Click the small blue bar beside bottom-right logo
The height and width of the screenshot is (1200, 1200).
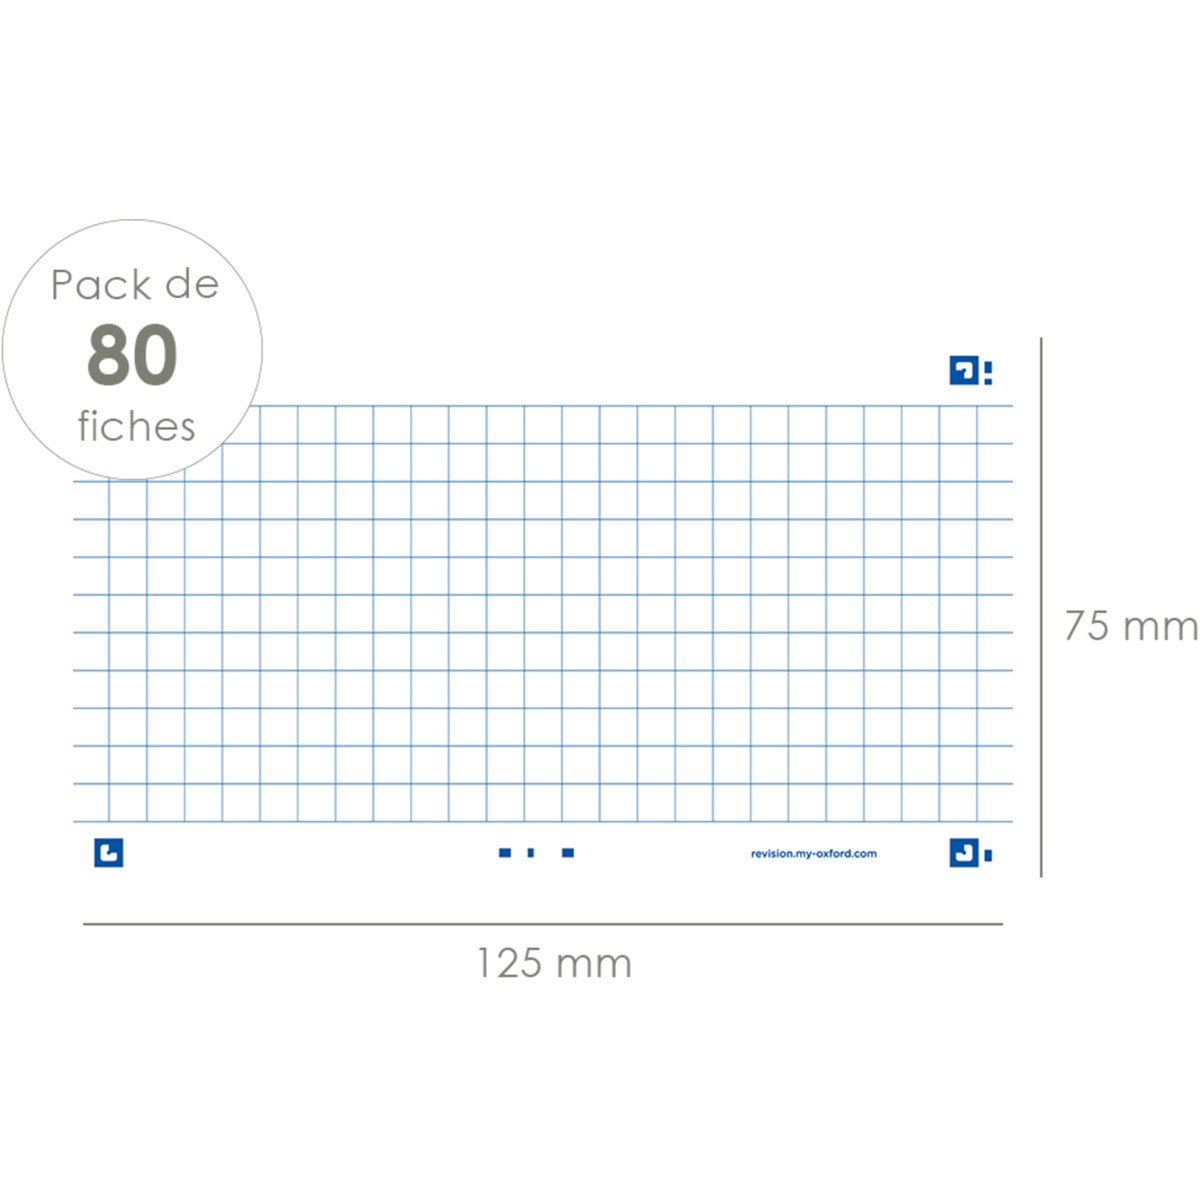[x=988, y=855]
